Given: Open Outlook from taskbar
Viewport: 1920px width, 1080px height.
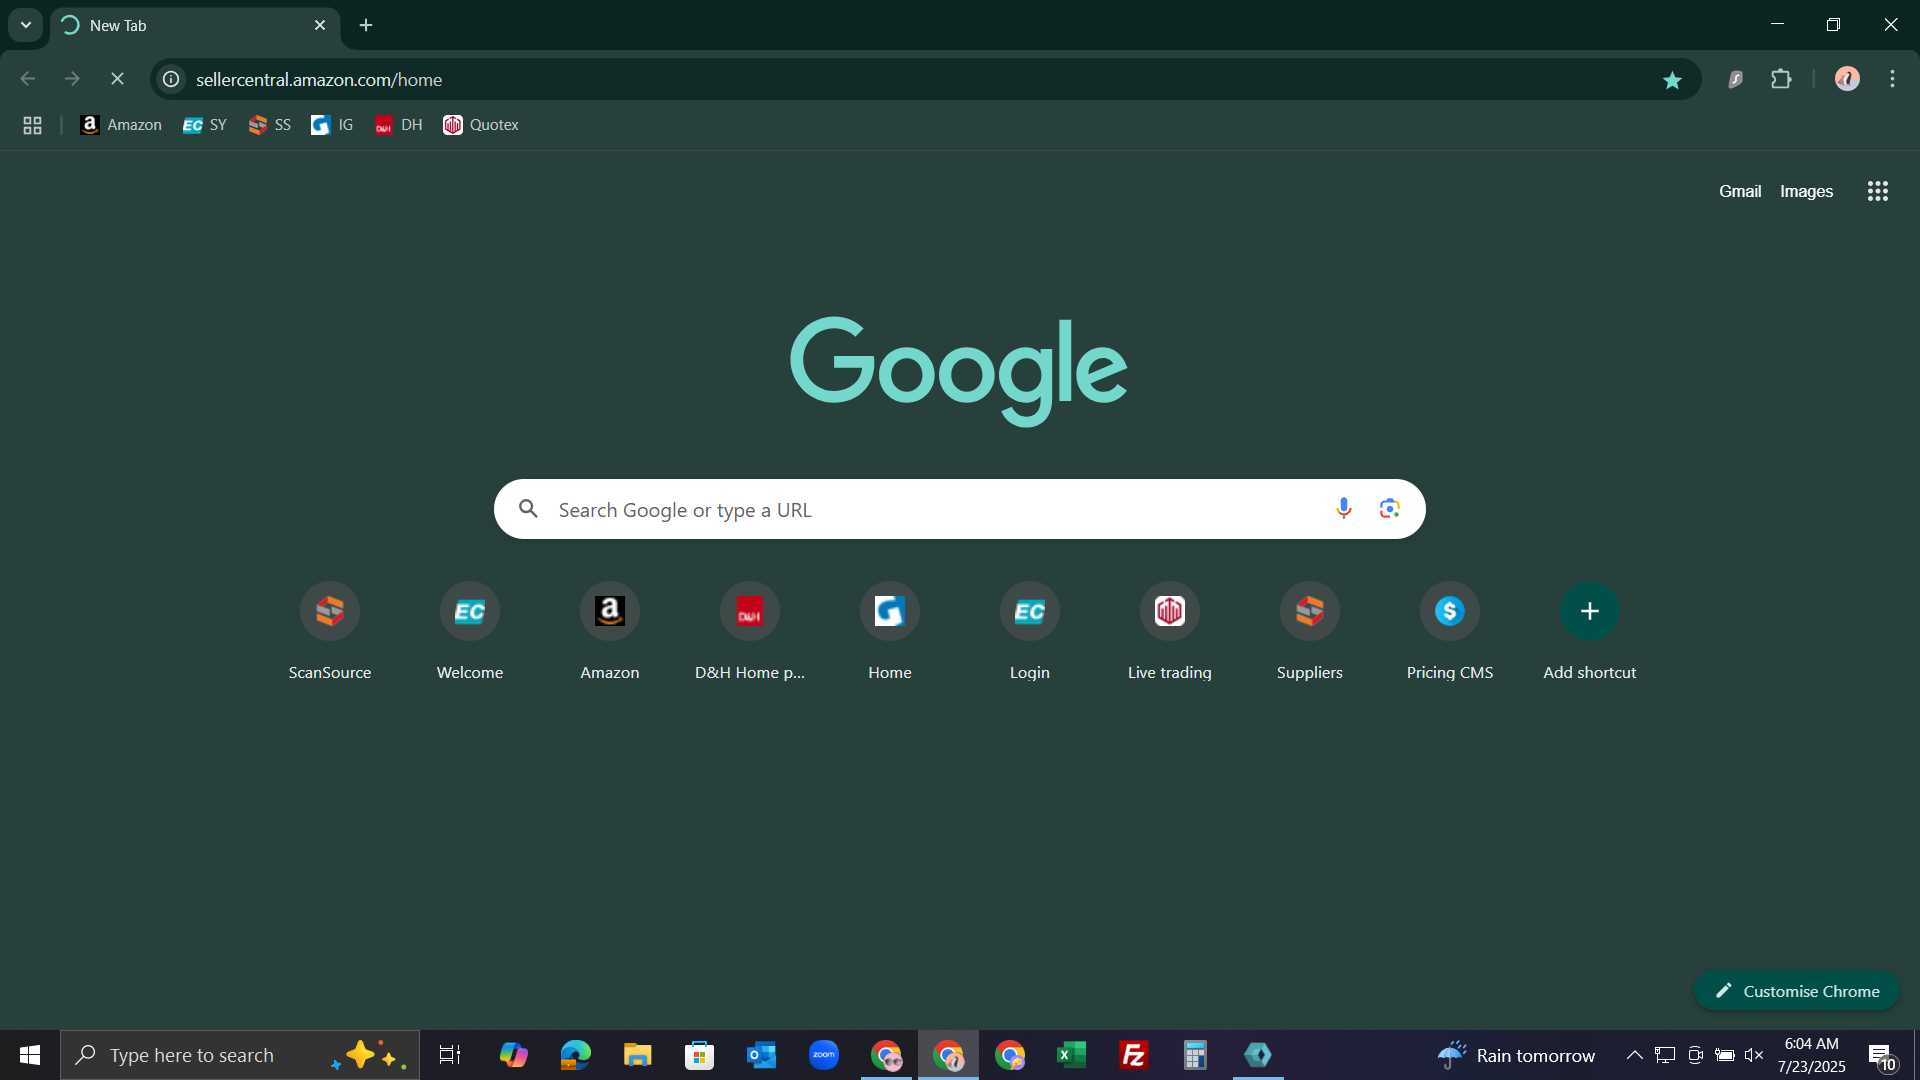Looking at the screenshot, I should [x=761, y=1055].
